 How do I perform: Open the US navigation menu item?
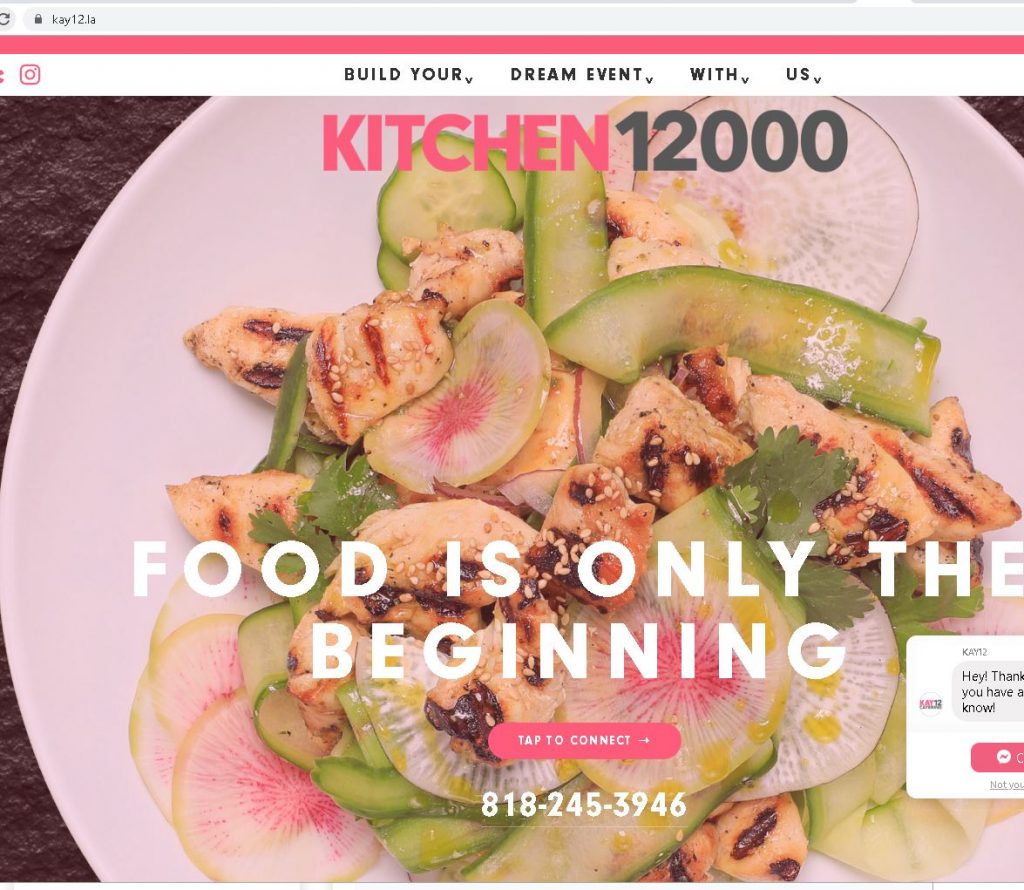(798, 74)
